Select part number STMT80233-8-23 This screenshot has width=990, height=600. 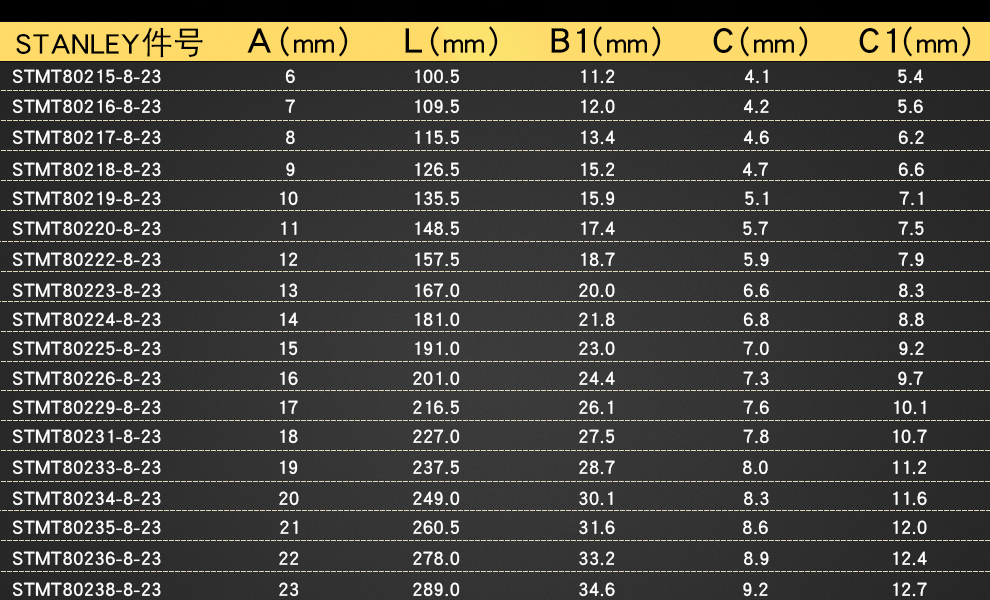coord(86,467)
